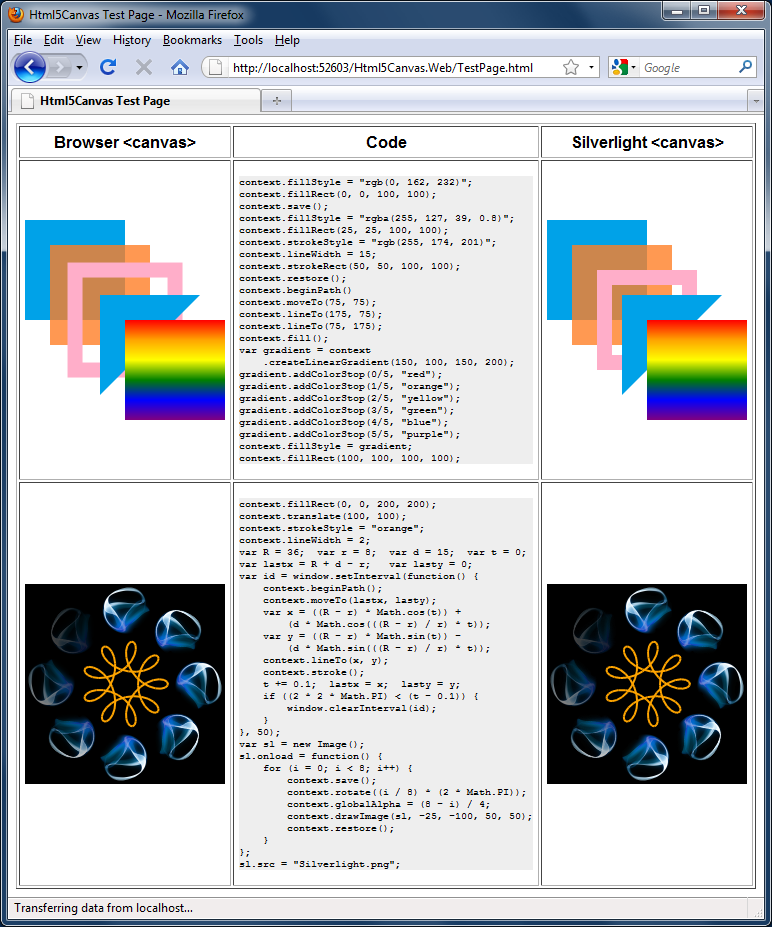Click the URL address field
Screen dimensions: 772x927
pyautogui.click(x=382, y=67)
